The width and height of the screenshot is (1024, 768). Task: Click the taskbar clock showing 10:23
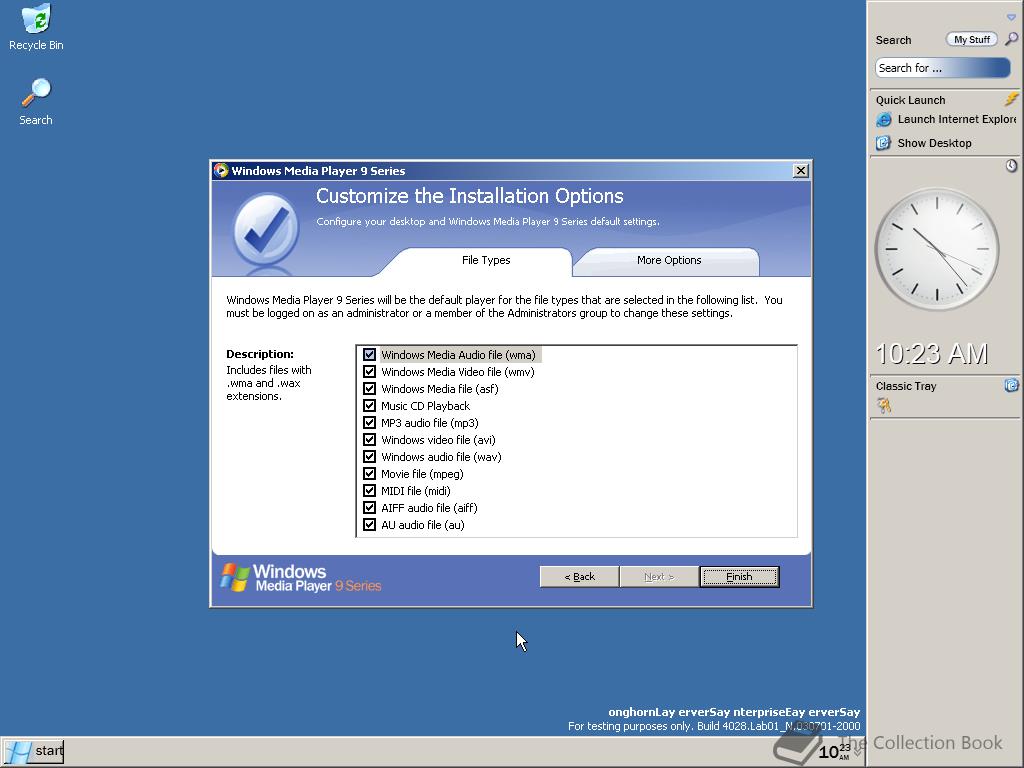click(835, 751)
